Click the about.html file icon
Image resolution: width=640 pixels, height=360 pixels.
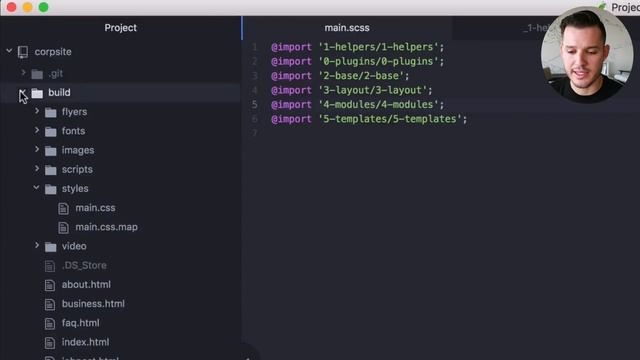point(50,285)
